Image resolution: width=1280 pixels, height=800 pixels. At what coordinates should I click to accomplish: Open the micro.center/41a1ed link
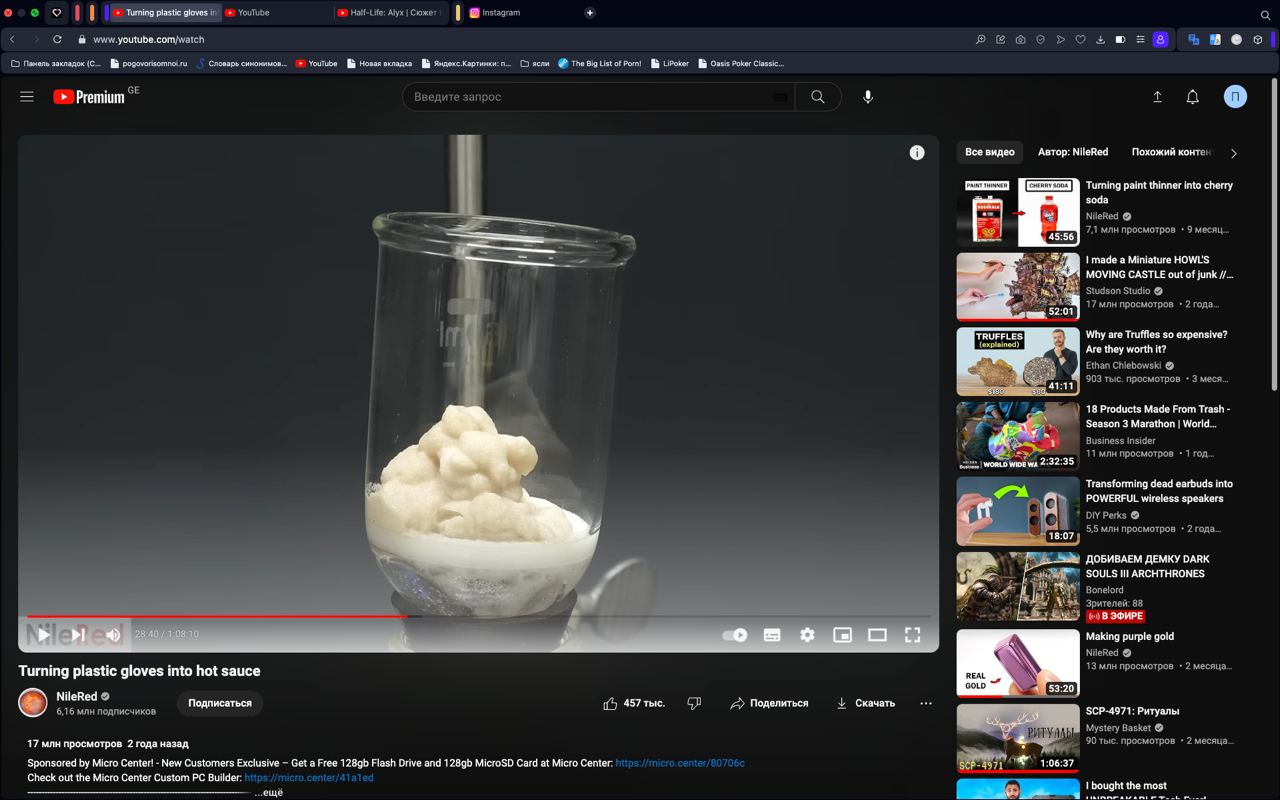click(309, 778)
